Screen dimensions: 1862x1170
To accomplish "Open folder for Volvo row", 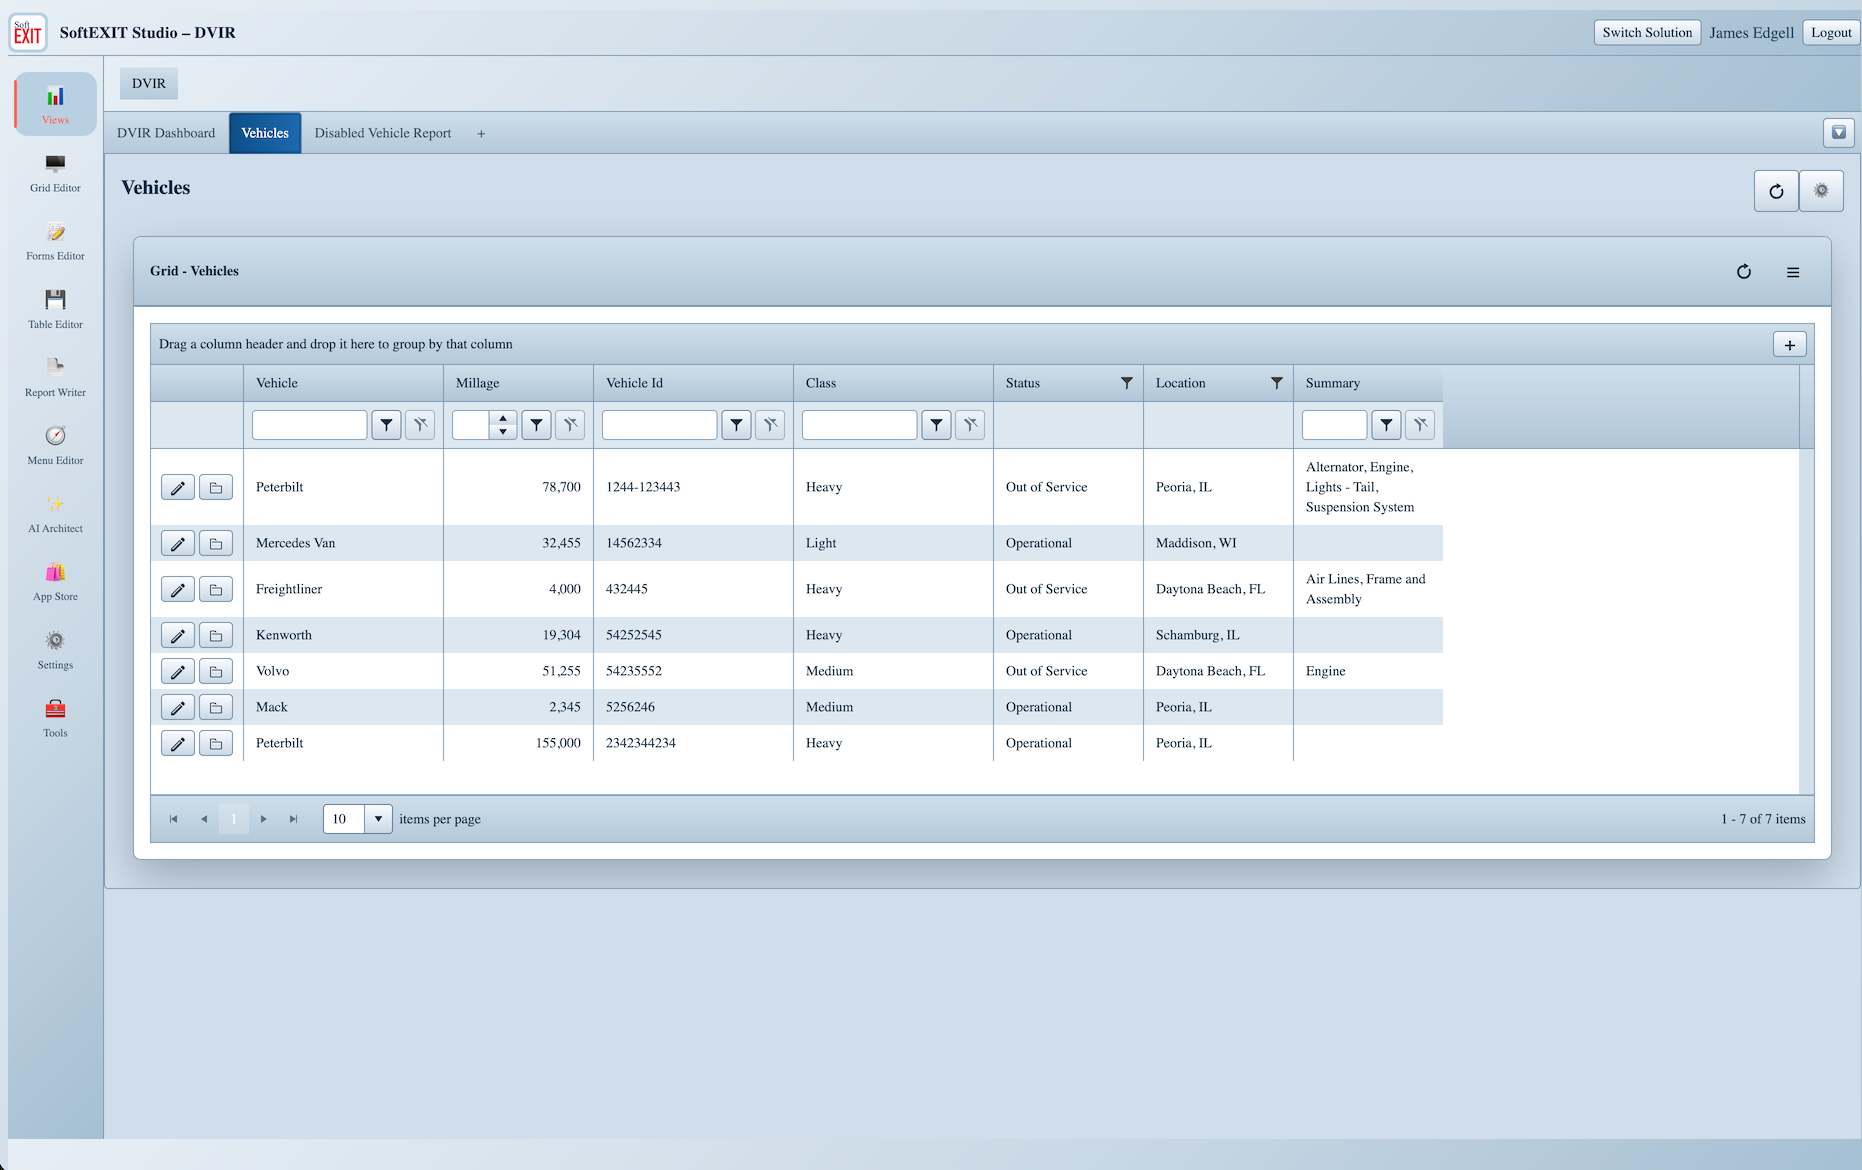I will point(216,672).
